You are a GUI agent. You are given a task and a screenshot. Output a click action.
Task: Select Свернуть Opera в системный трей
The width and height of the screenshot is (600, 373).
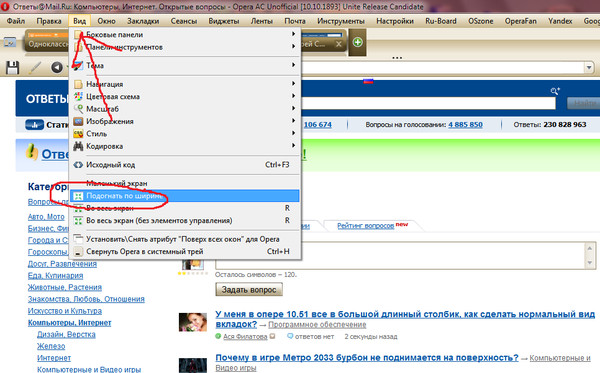pyautogui.click(x=184, y=252)
